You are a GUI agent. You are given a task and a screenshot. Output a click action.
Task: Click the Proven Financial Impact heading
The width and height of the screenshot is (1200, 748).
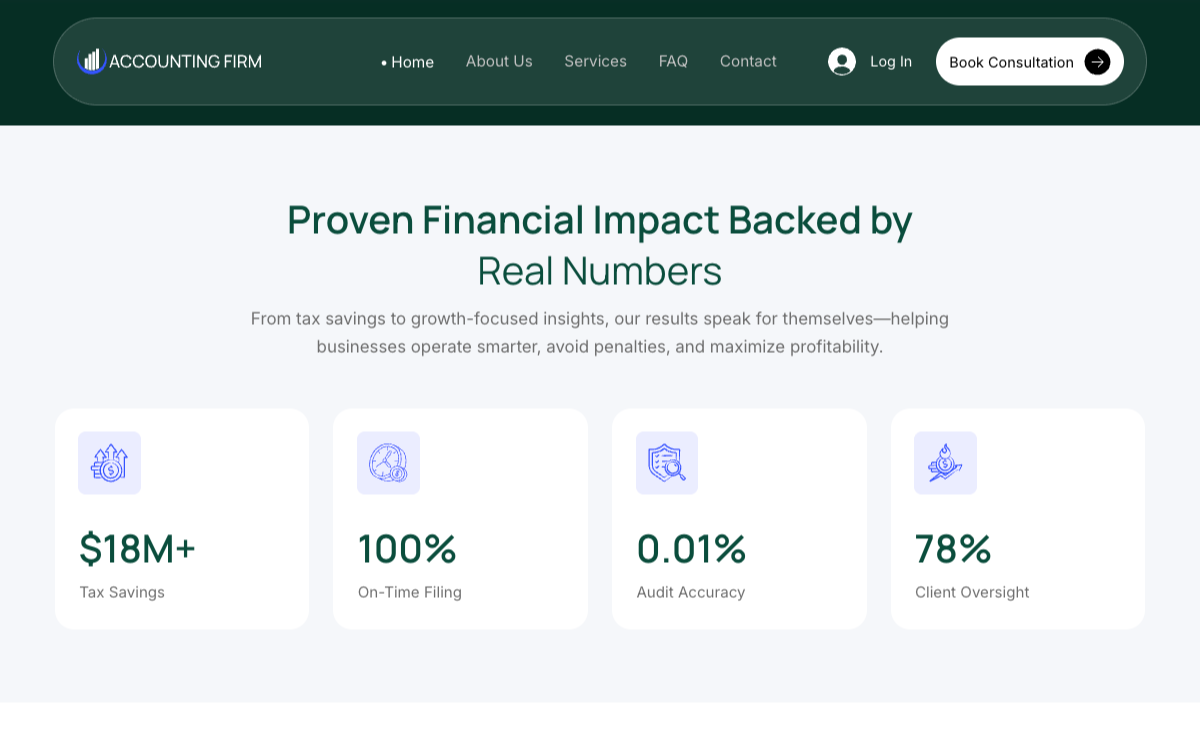tap(599, 245)
